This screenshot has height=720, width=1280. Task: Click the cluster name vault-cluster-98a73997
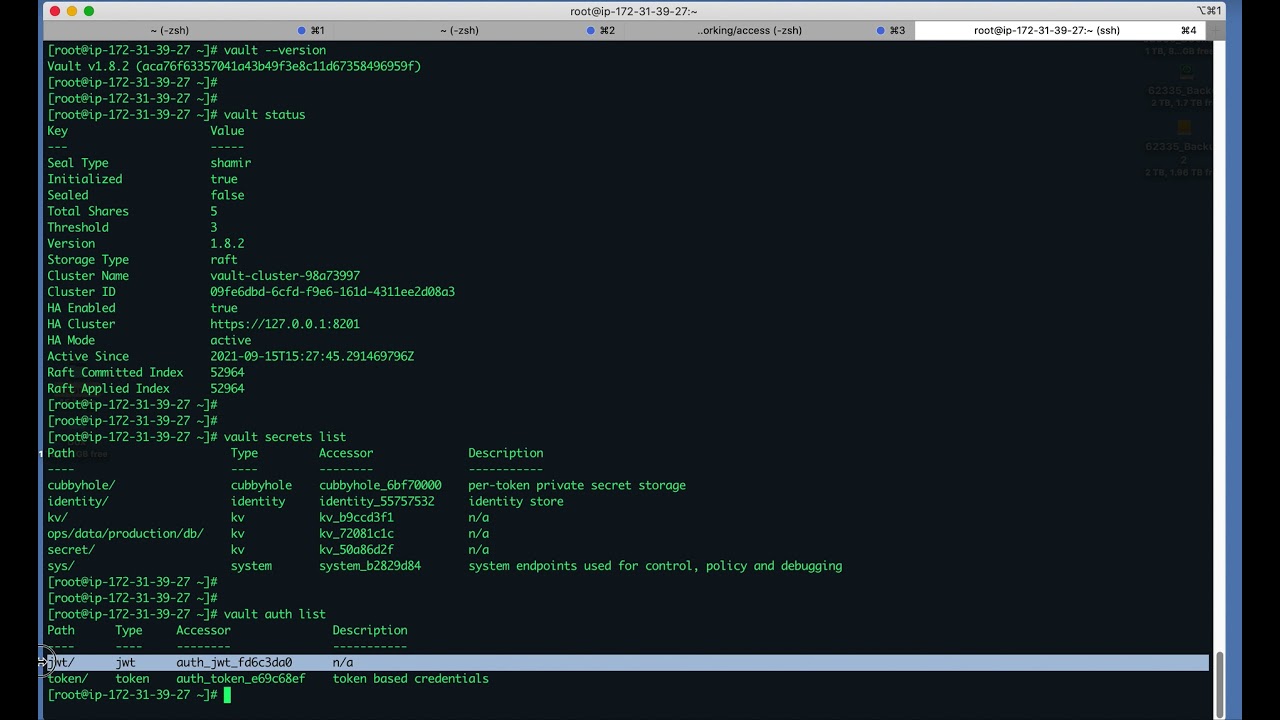coord(285,276)
